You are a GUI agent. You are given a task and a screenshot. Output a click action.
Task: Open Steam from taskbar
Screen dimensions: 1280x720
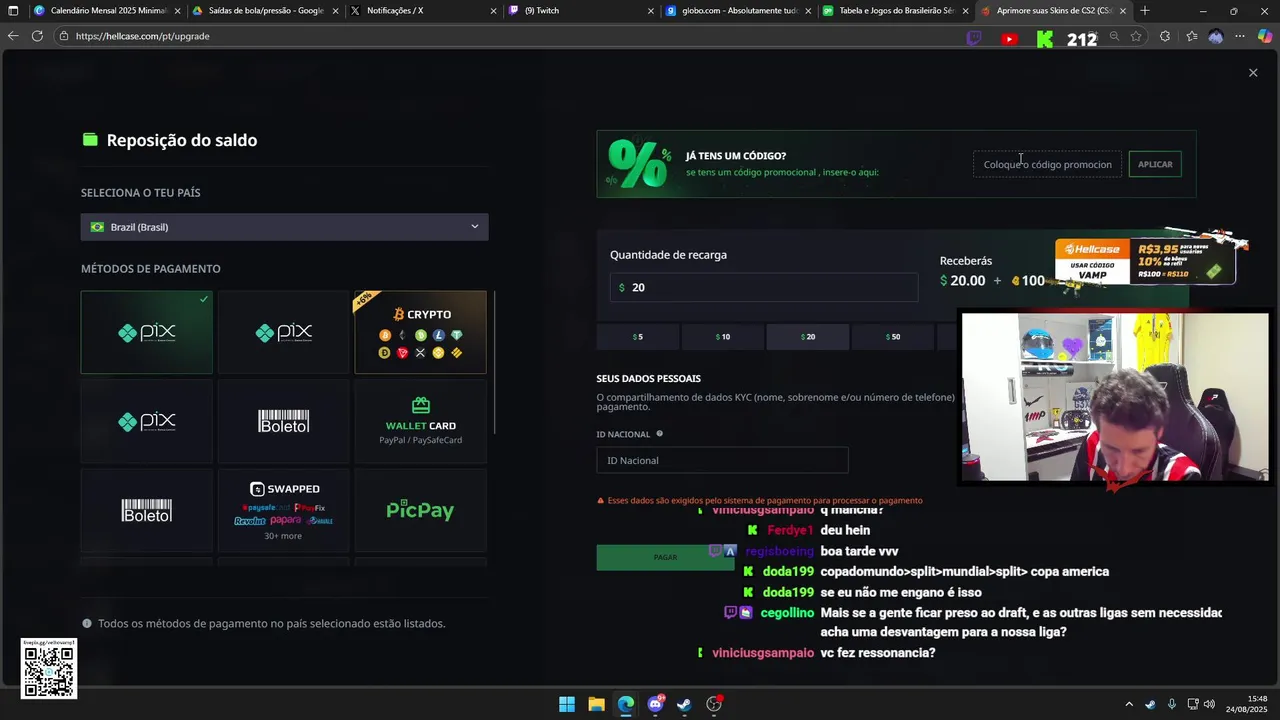tap(684, 704)
